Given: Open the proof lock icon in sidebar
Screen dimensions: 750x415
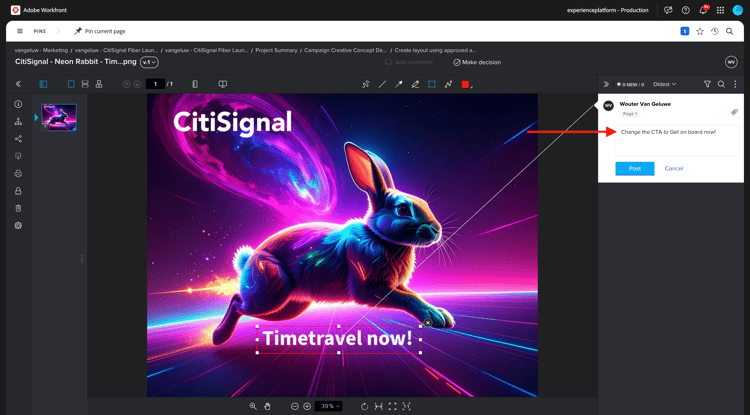Looking at the screenshot, I should (x=18, y=191).
